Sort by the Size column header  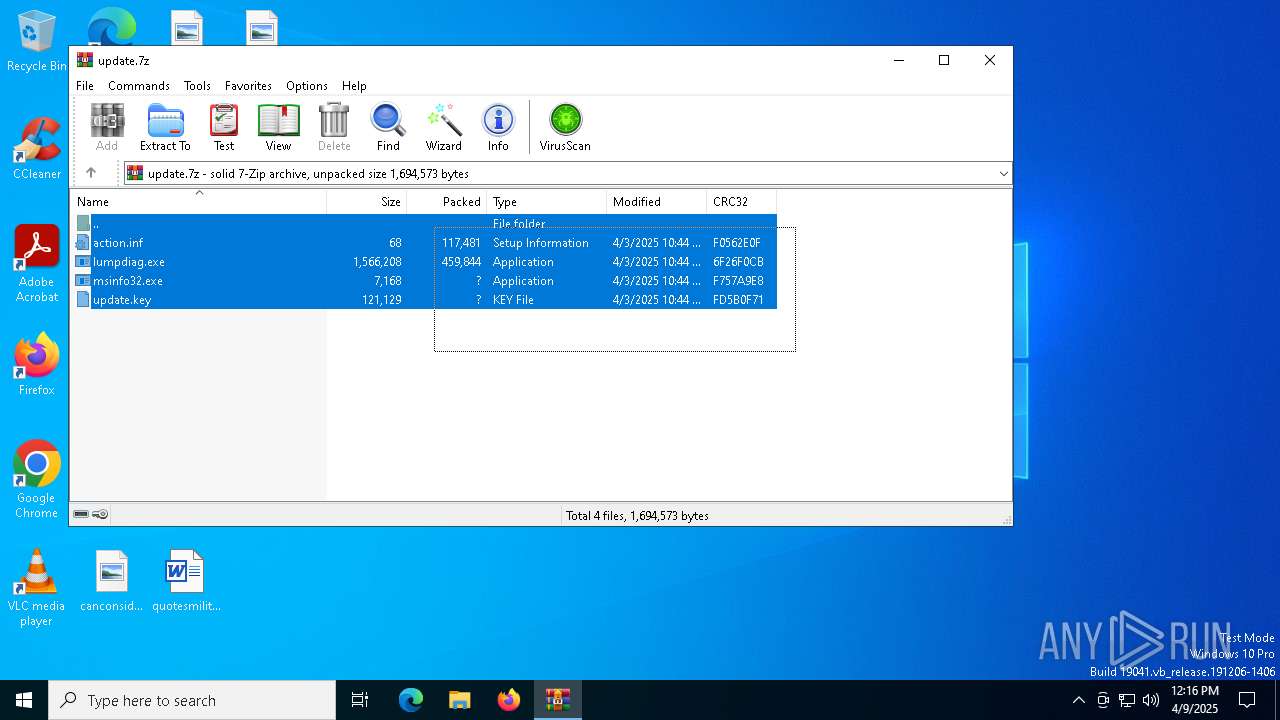[x=367, y=201]
